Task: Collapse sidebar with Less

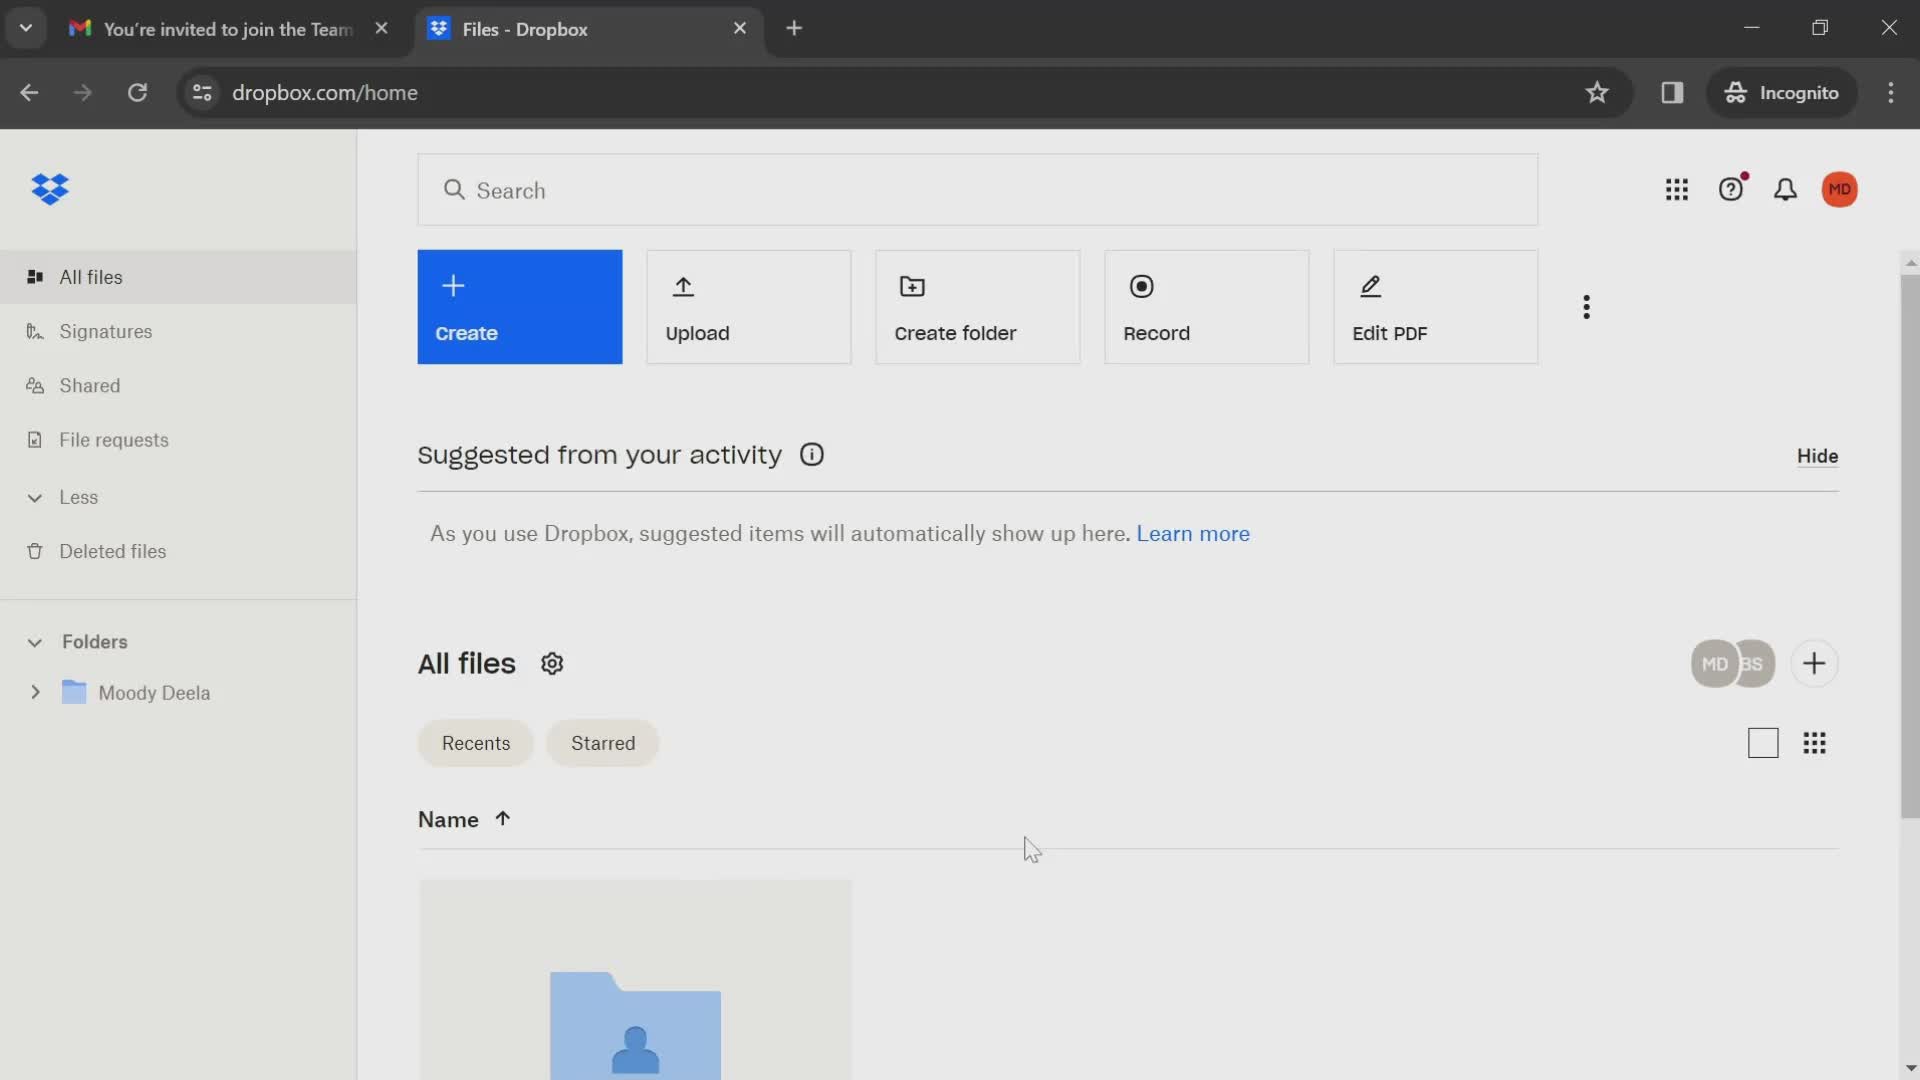Action: click(78, 497)
